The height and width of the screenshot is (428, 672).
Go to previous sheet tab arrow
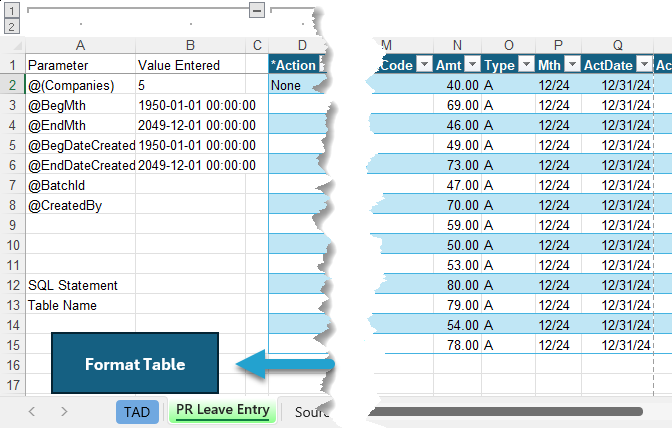click(x=32, y=412)
